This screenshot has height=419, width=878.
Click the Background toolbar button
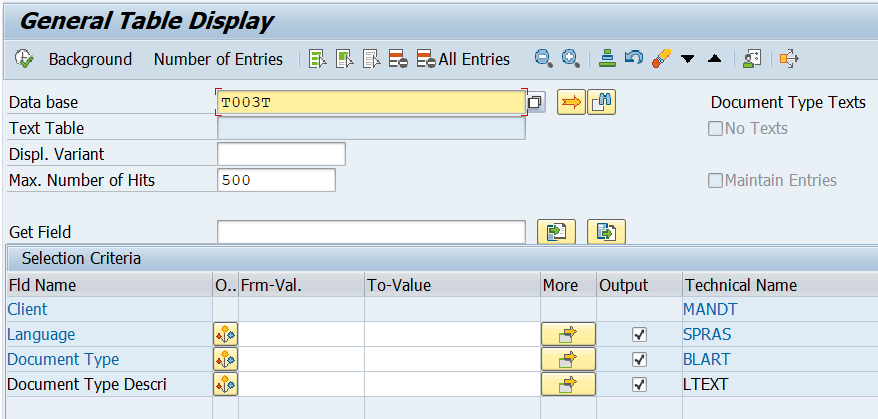(x=90, y=59)
